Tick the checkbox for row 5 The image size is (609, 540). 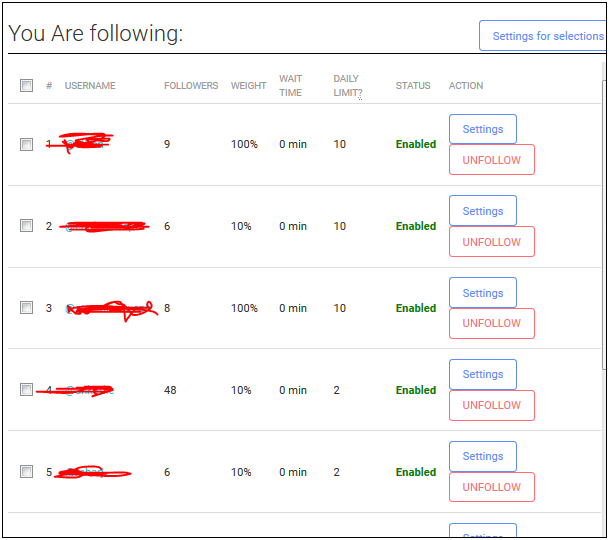click(26, 472)
